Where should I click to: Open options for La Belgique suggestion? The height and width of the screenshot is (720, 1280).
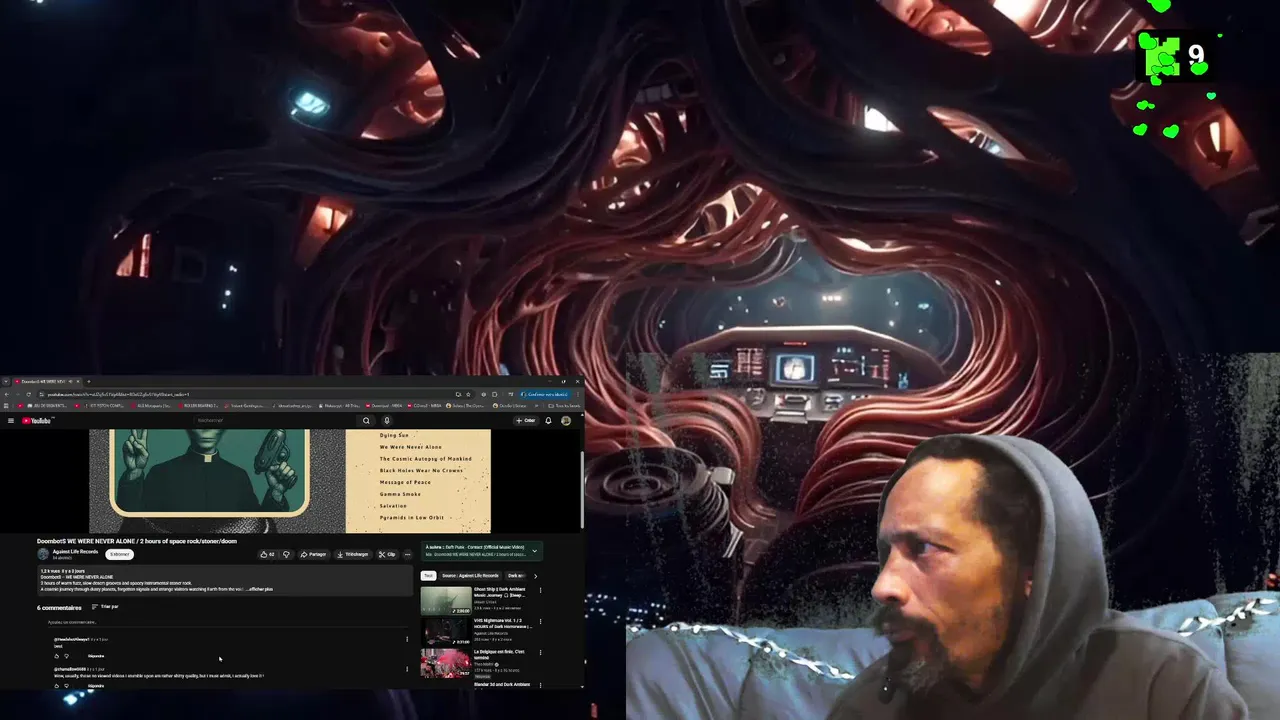pos(540,653)
